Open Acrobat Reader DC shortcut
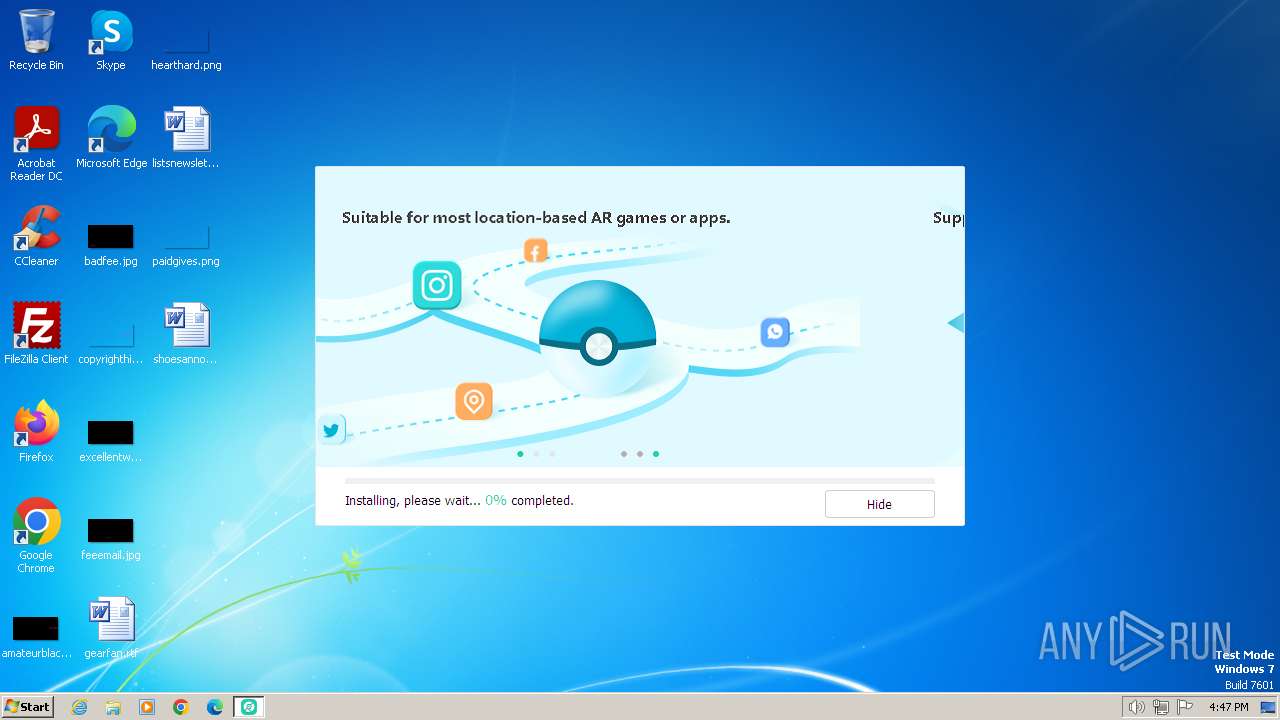1280x720 pixels. point(36,144)
